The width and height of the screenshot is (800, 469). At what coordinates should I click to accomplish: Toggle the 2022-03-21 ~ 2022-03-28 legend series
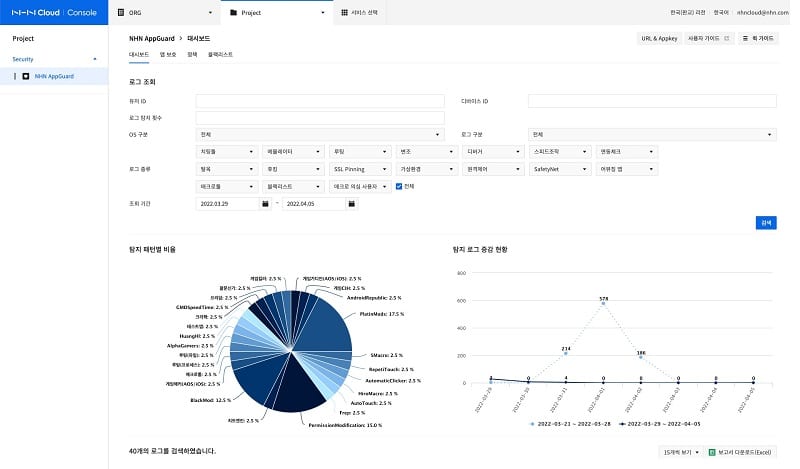570,424
